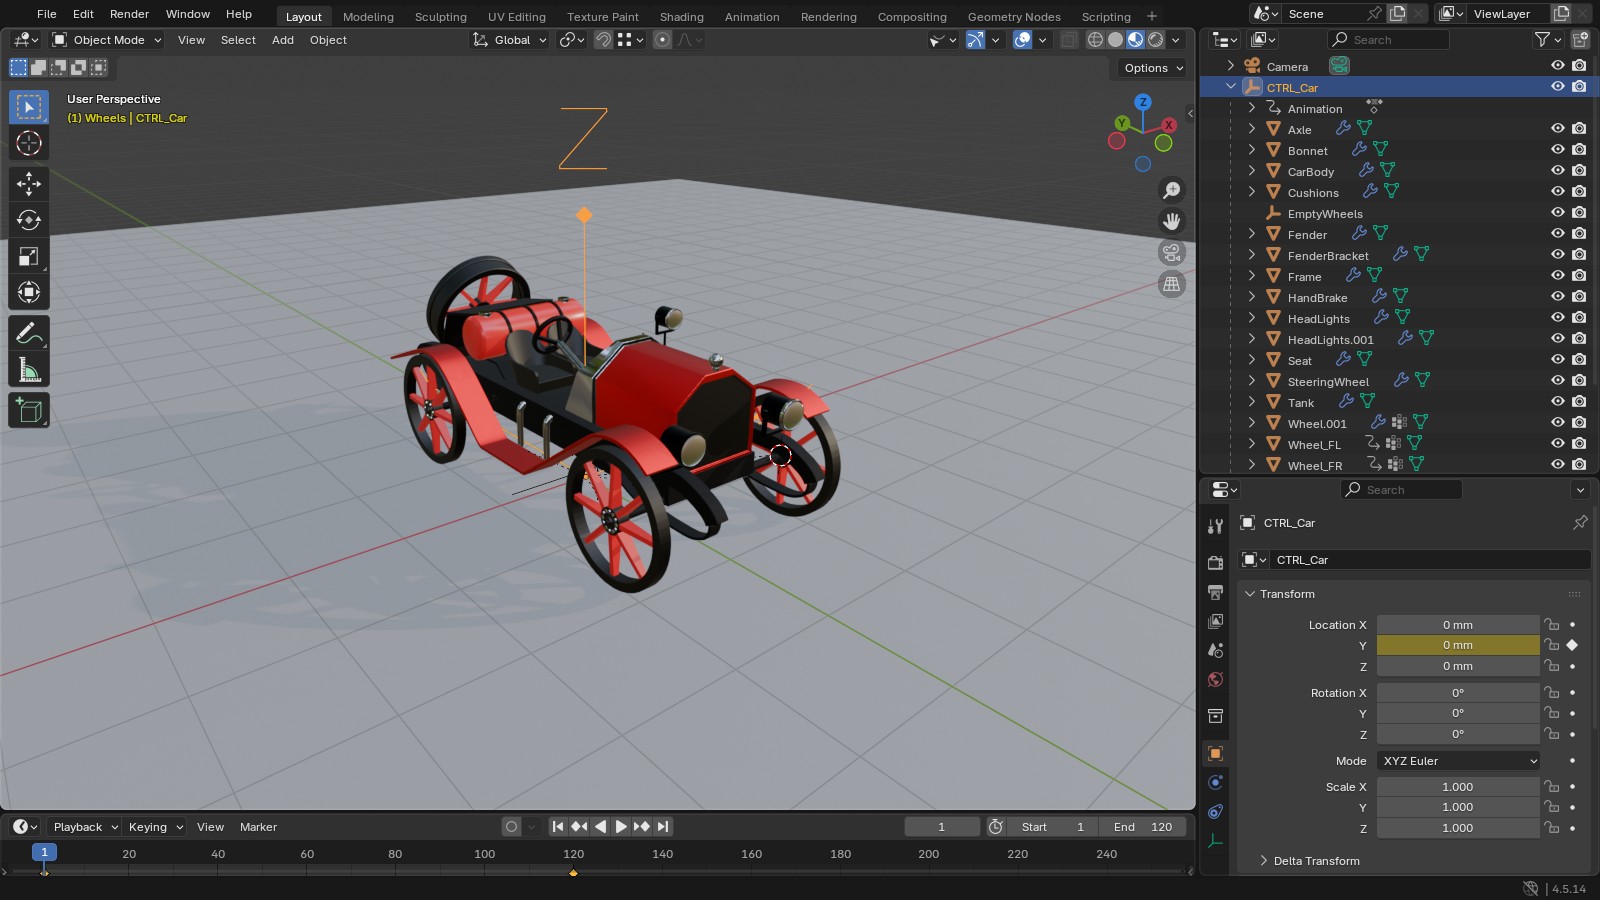Activate the Rotate tool
Image resolution: width=1600 pixels, height=900 pixels.
pos(29,220)
